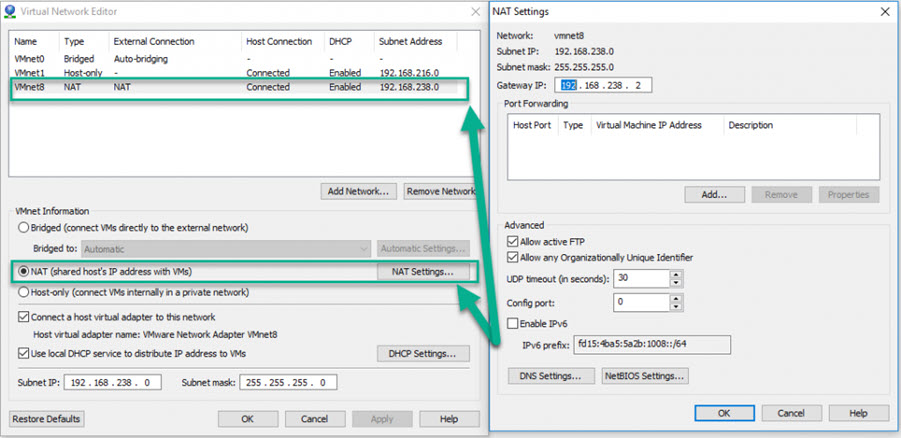Click the DHCP Settings button
This screenshot has height=438, width=901.
(x=422, y=353)
